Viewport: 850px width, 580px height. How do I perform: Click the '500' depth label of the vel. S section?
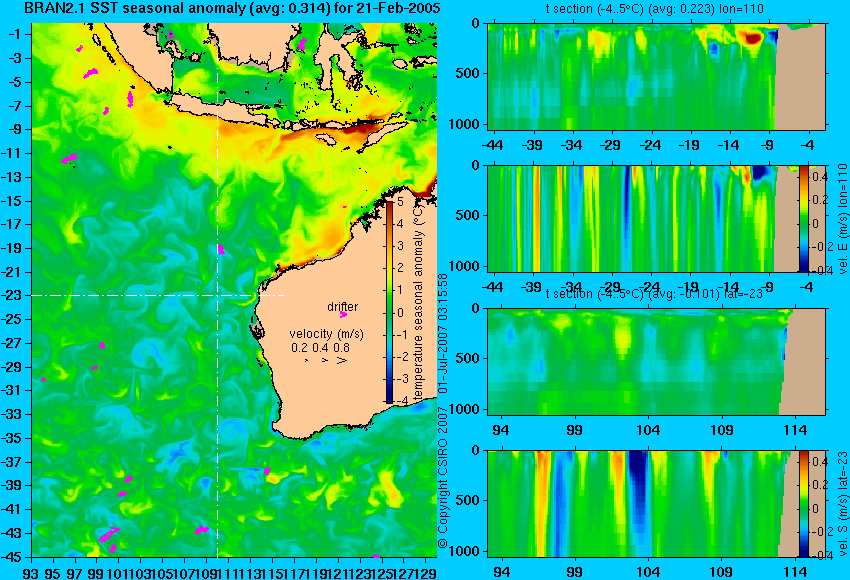pyautogui.click(x=469, y=500)
